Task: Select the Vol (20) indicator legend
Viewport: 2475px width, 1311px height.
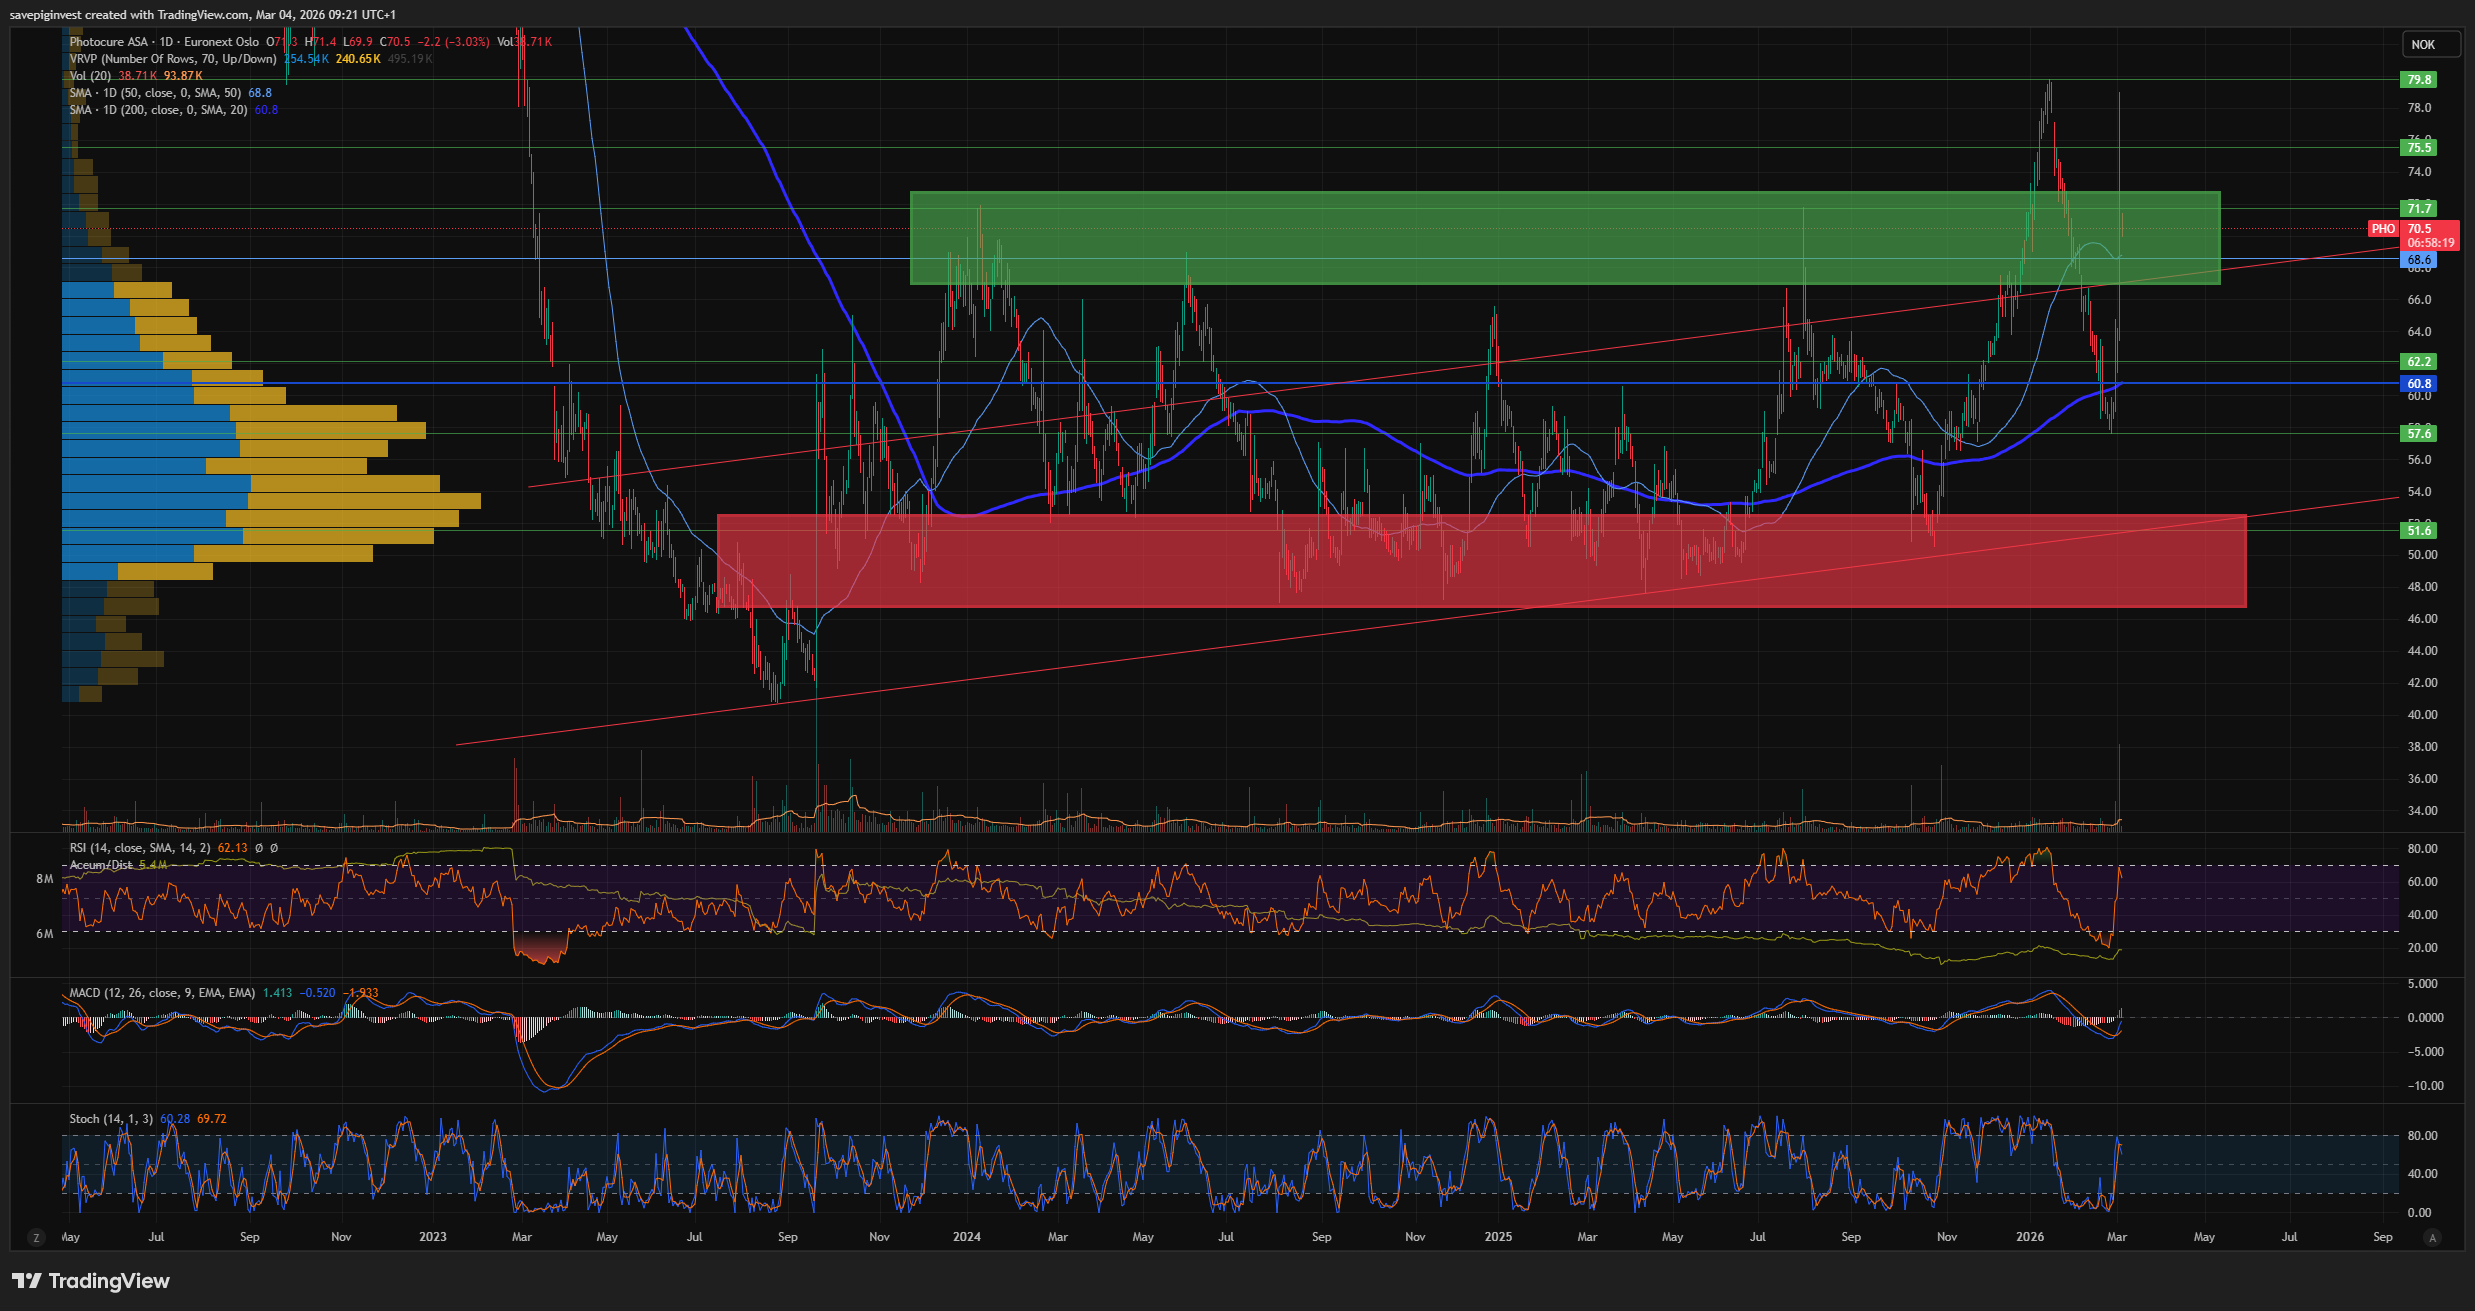Action: [x=90, y=76]
